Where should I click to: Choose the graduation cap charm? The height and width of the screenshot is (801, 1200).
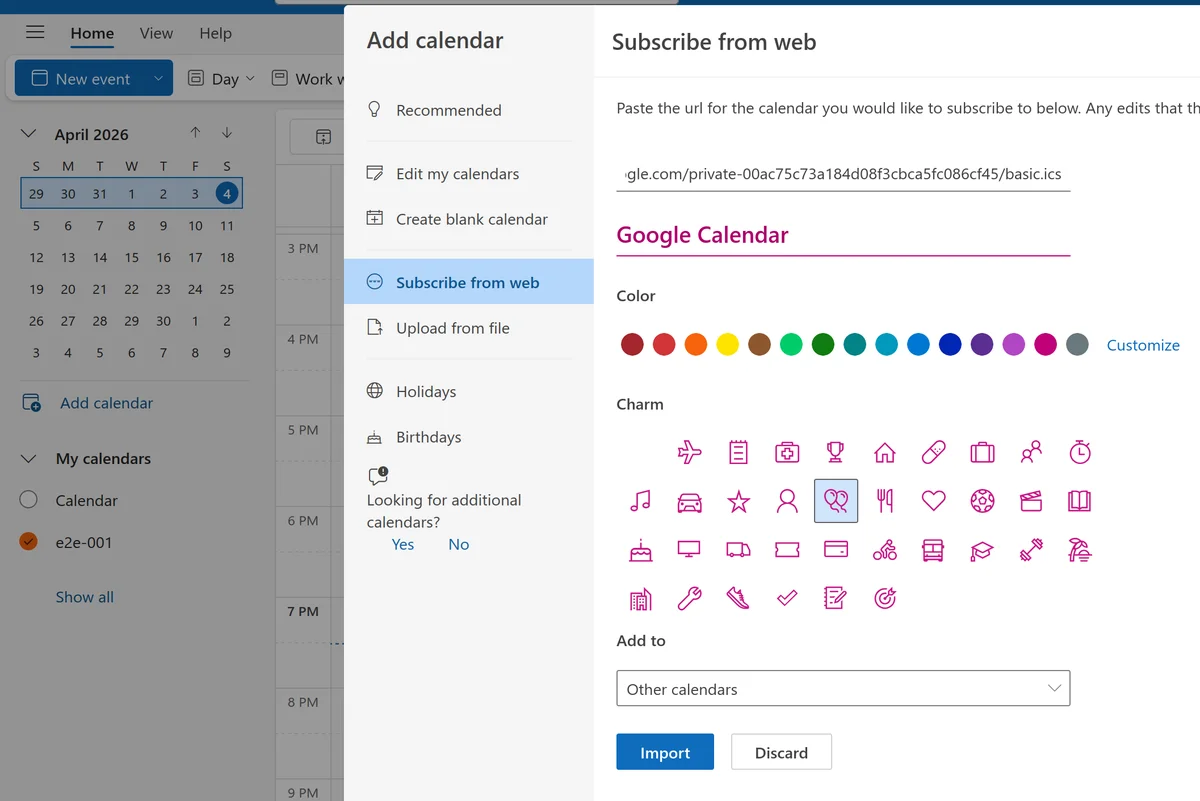982,550
